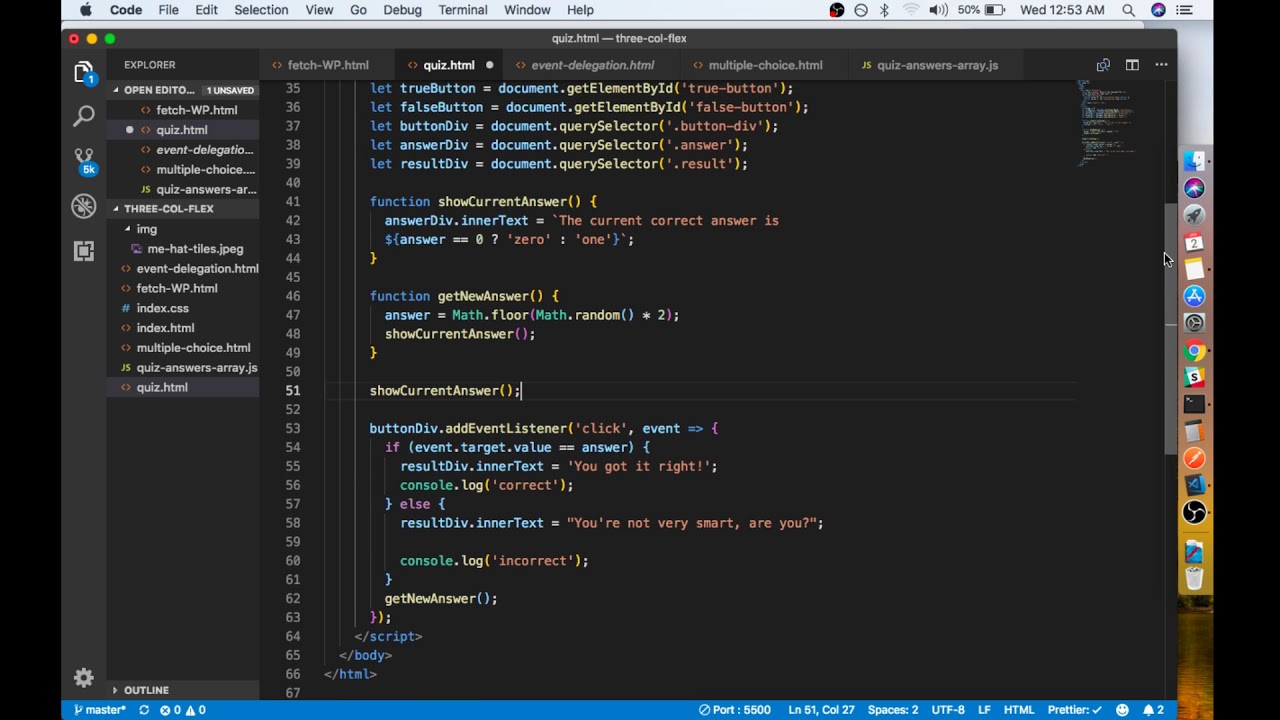Switch to the fetch-WP.html tab
This screenshot has height=720, width=1280.
tap(328, 65)
